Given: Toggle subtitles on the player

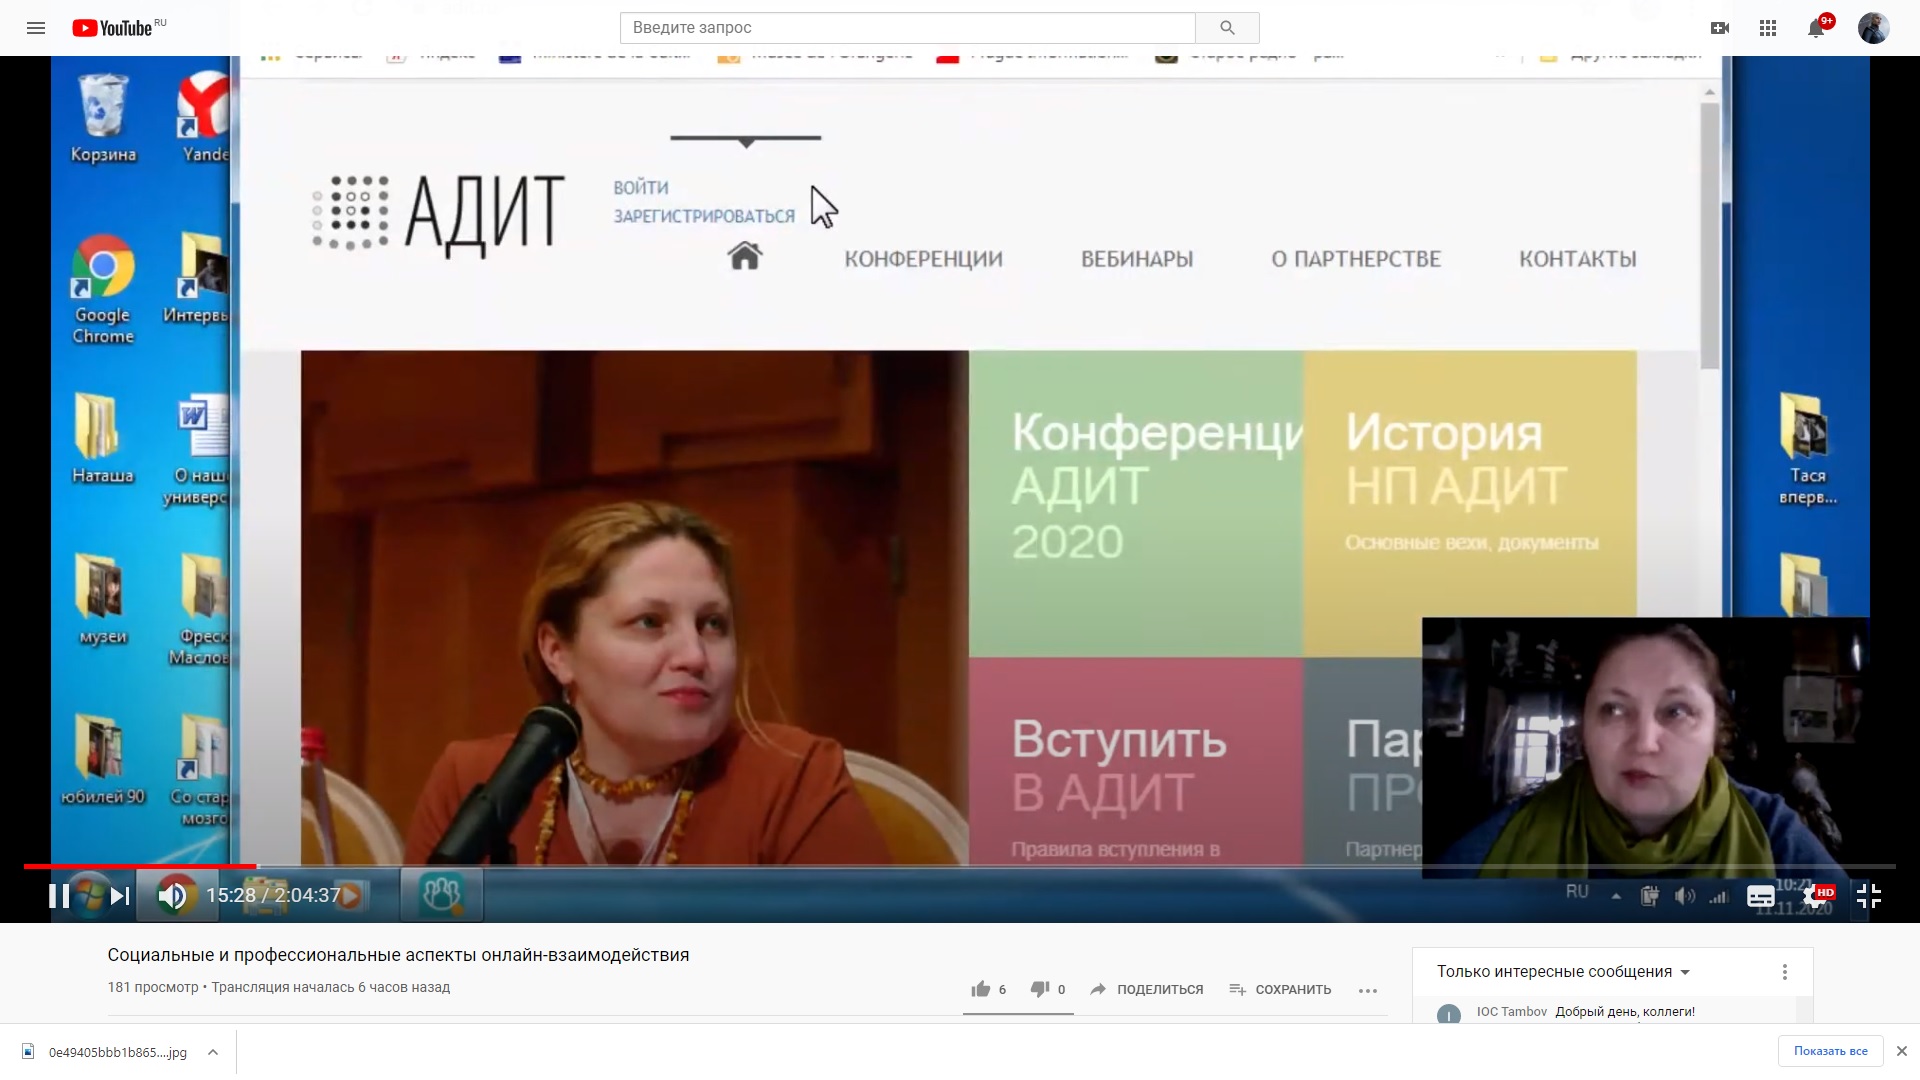Looking at the screenshot, I should (x=1761, y=896).
